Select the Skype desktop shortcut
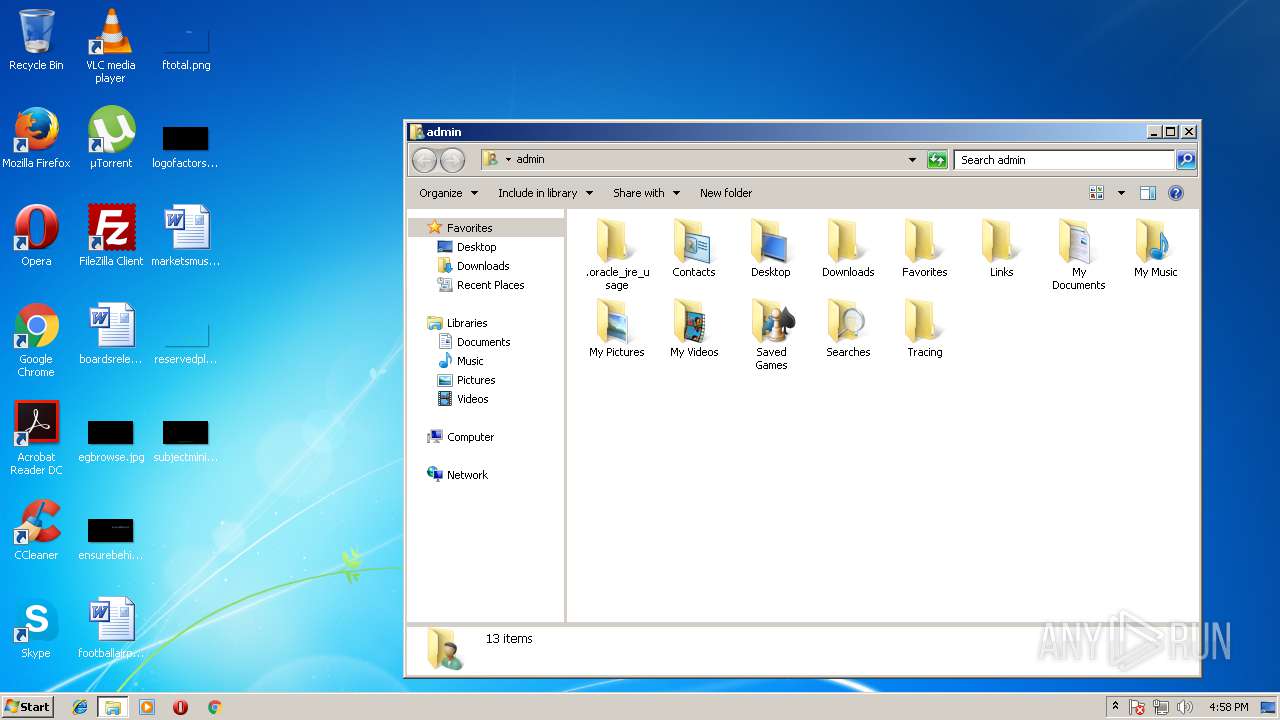Image resolution: width=1280 pixels, height=720 pixels. coord(36,628)
